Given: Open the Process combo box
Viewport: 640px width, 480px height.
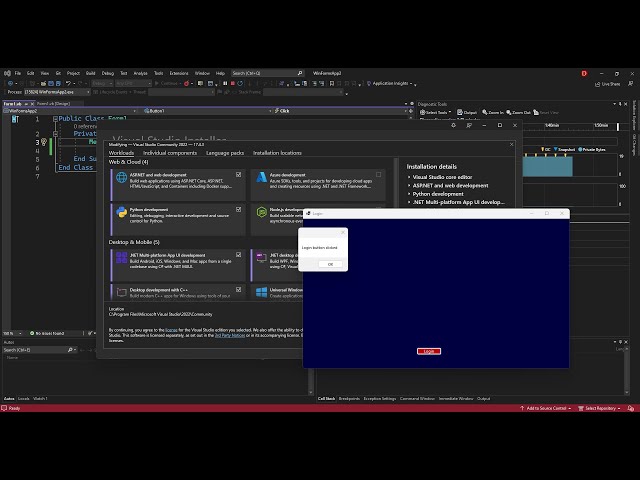Looking at the screenshot, I should pyautogui.click(x=57, y=92).
